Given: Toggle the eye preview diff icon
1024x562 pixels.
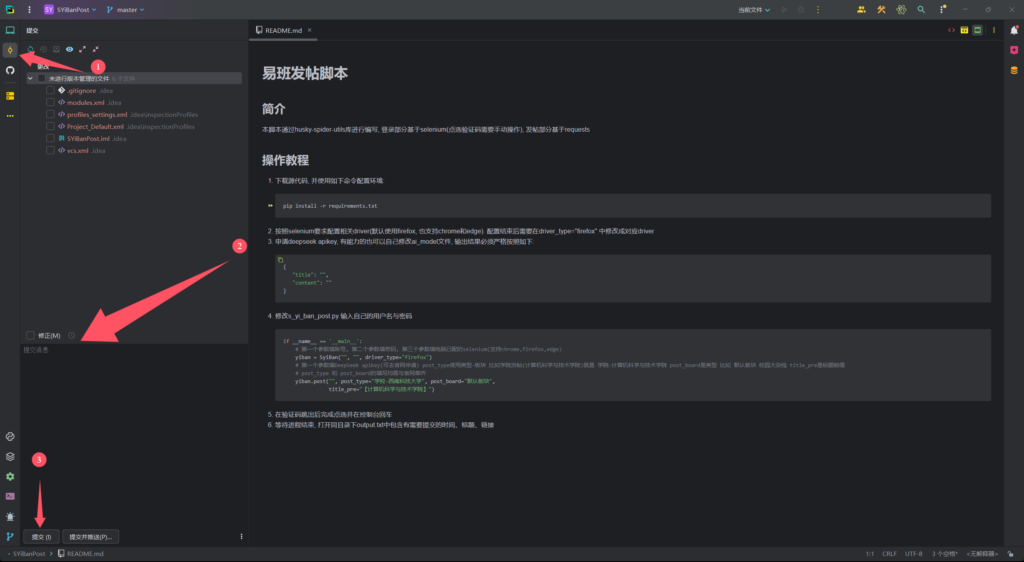Looking at the screenshot, I should [x=70, y=49].
